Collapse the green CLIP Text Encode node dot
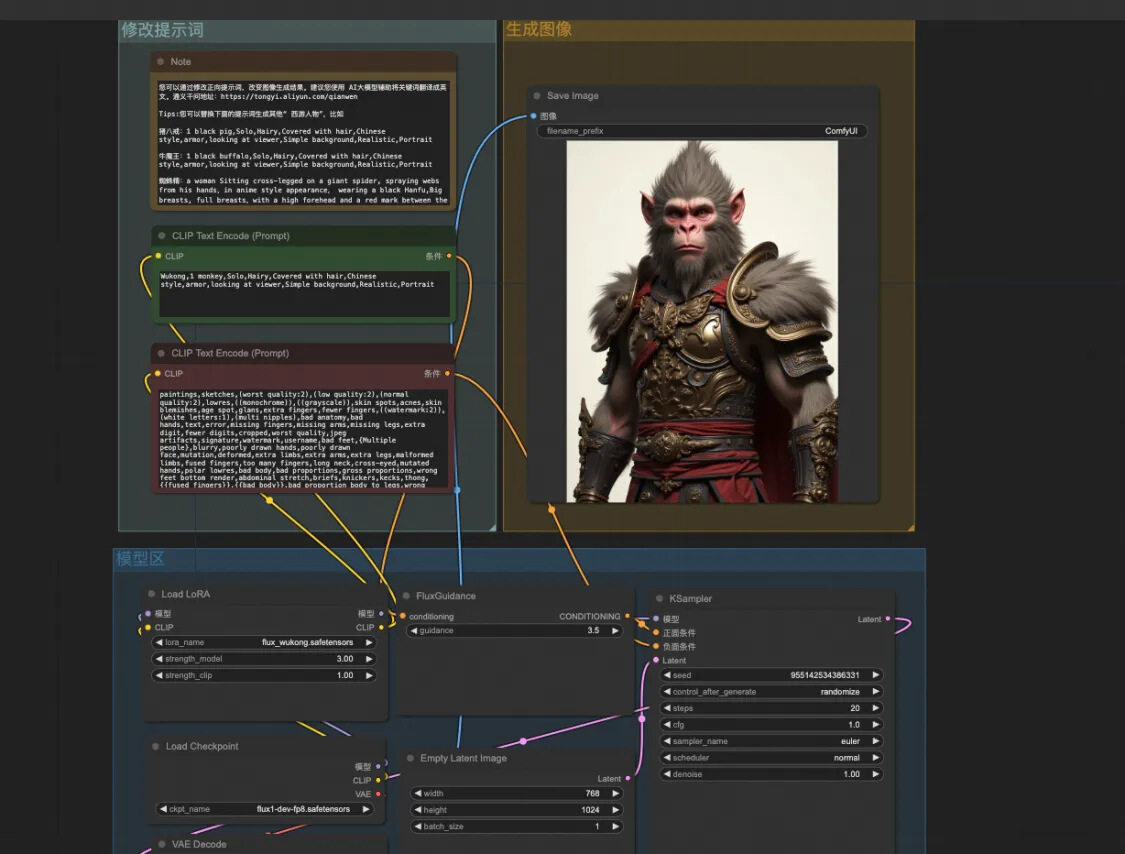Screen dimensions: 1125x854 point(161,235)
